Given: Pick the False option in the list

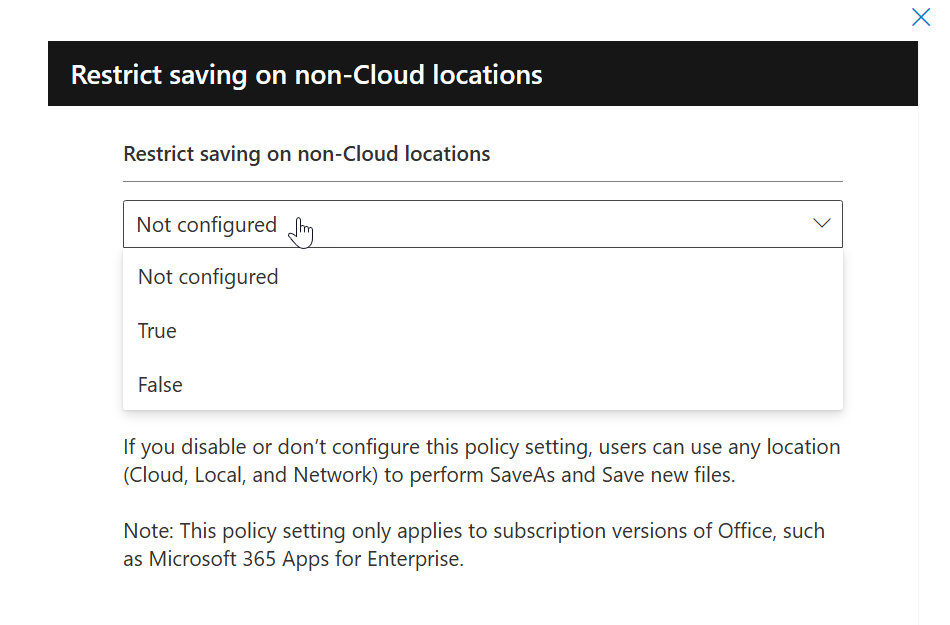Looking at the screenshot, I should click(x=160, y=385).
